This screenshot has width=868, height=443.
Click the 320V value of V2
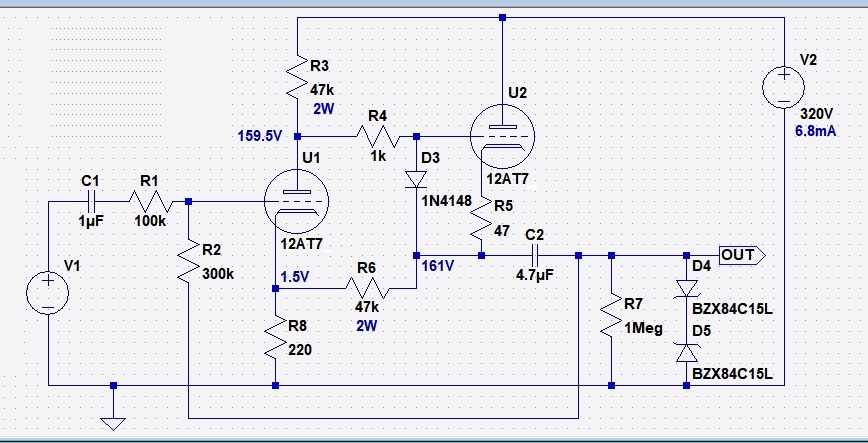click(817, 114)
